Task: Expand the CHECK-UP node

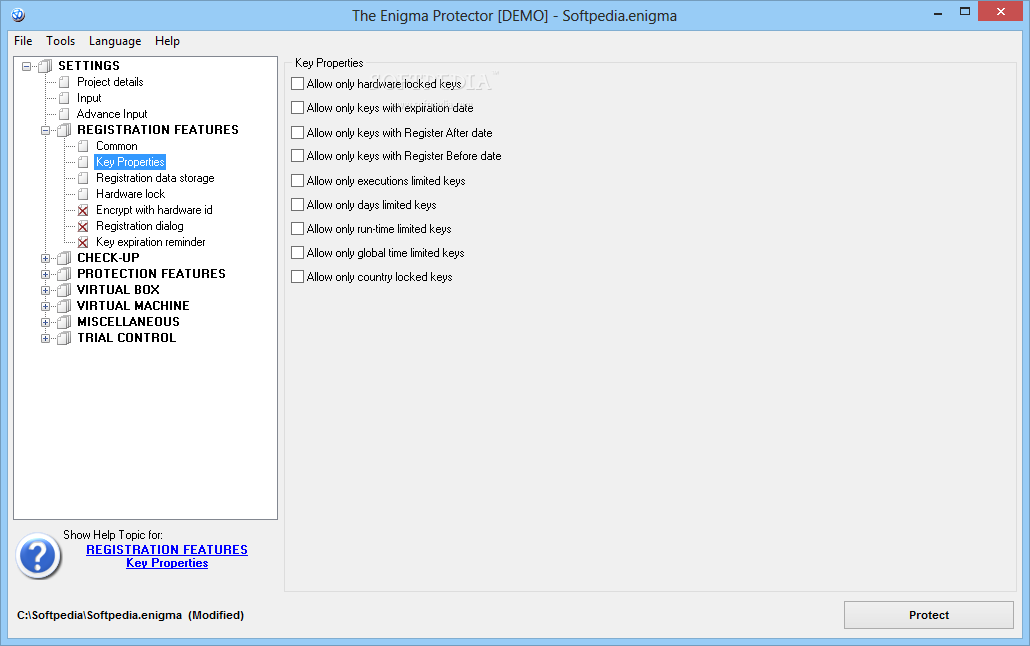Action: click(x=45, y=259)
